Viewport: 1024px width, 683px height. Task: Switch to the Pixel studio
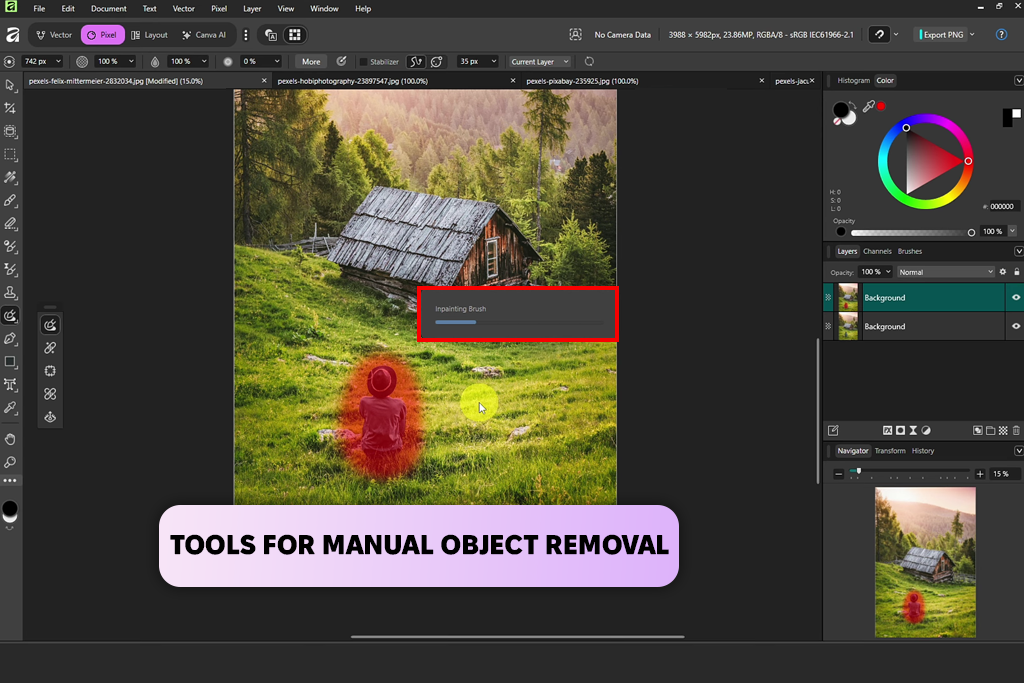[x=103, y=35]
